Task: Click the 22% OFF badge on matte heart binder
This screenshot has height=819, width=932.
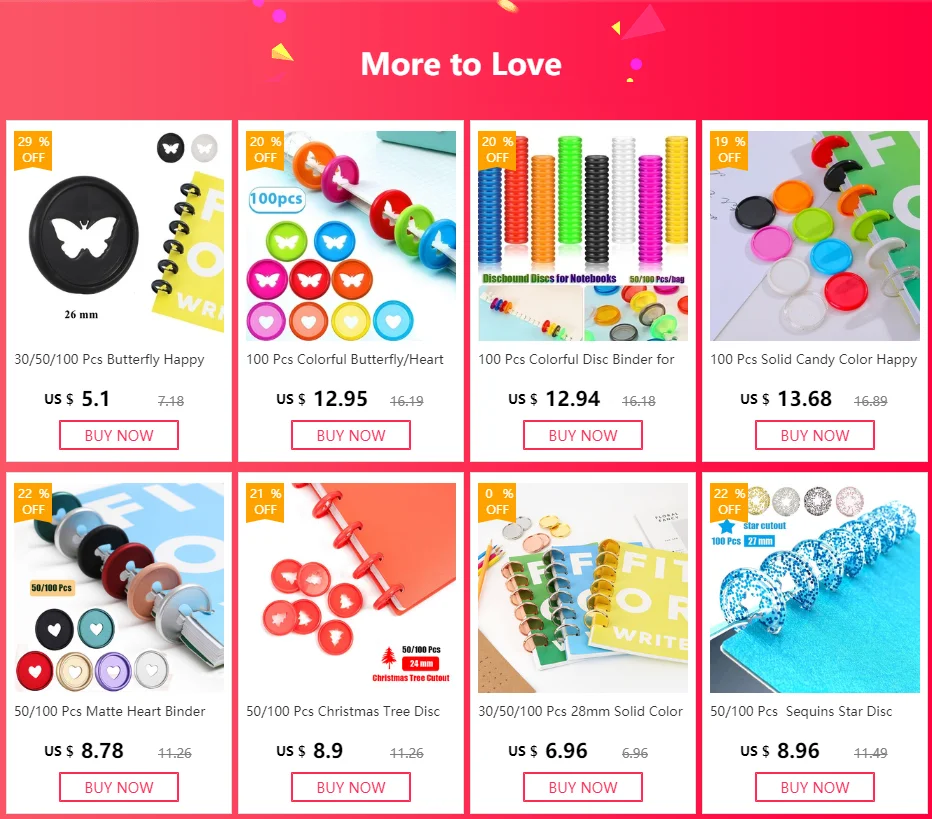Action: tap(33, 502)
